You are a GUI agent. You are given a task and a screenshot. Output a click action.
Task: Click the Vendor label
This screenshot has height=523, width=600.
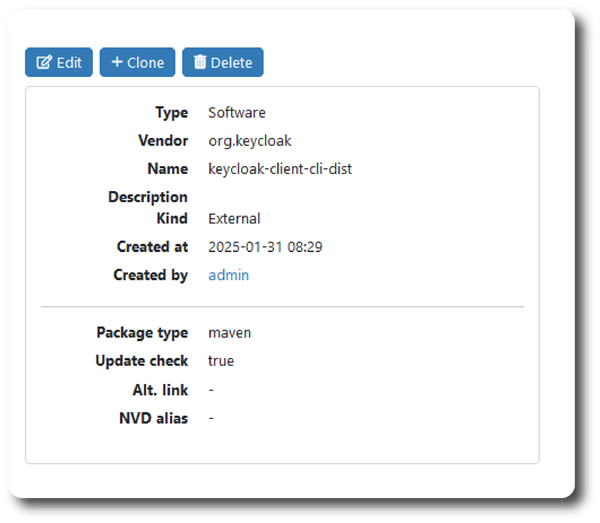[x=163, y=140]
